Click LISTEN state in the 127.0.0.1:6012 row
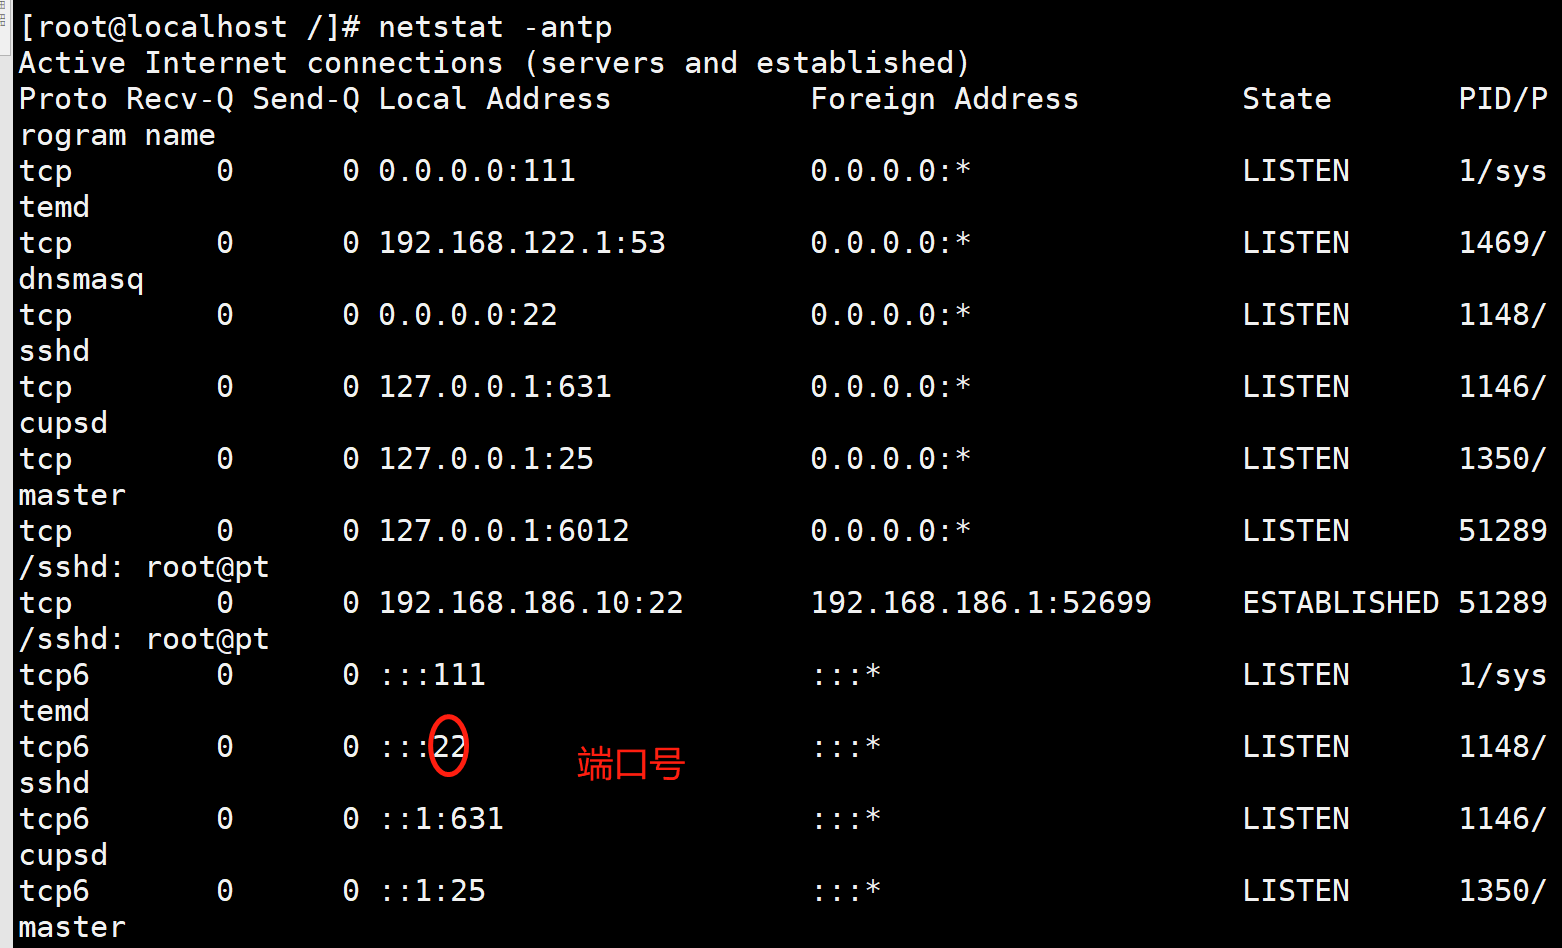1562x948 pixels. 1296,531
